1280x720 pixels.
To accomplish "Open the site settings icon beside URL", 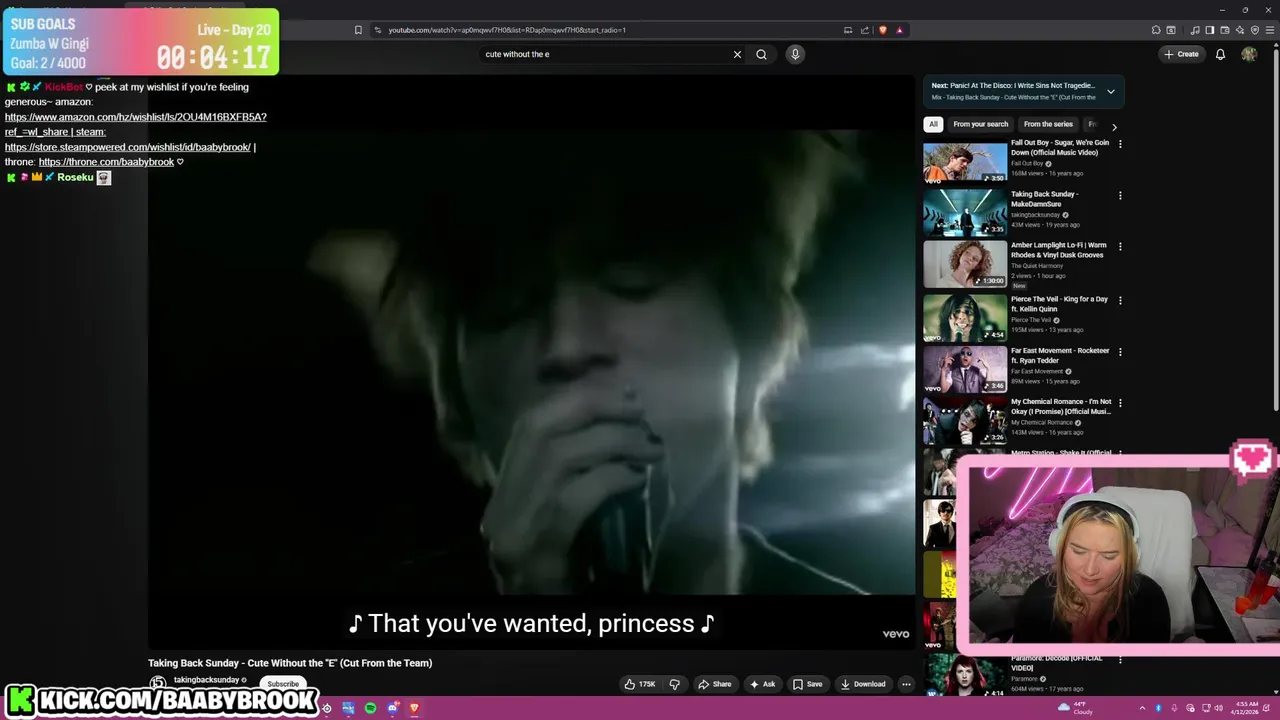I will (x=378, y=30).
